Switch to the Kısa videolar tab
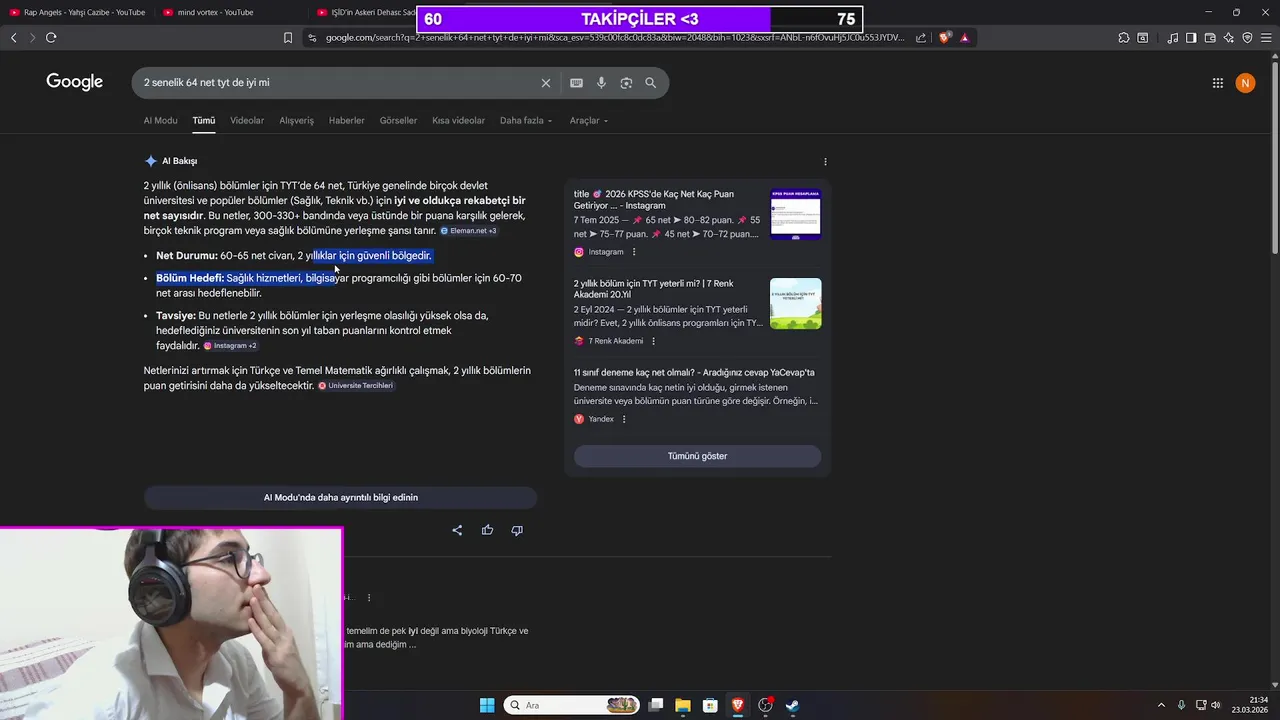Screen dimensions: 1280x720 458,121
